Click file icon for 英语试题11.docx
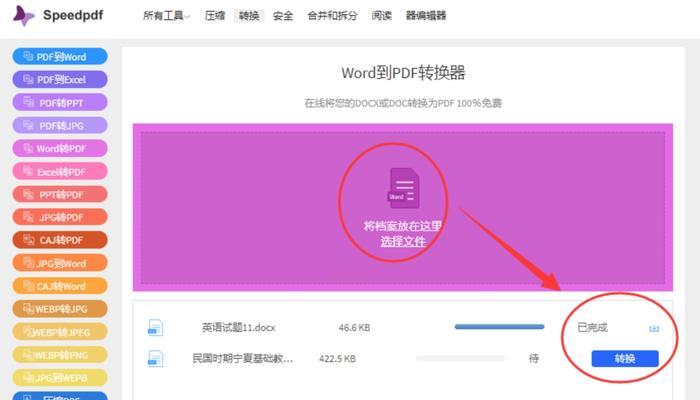 [x=155, y=328]
